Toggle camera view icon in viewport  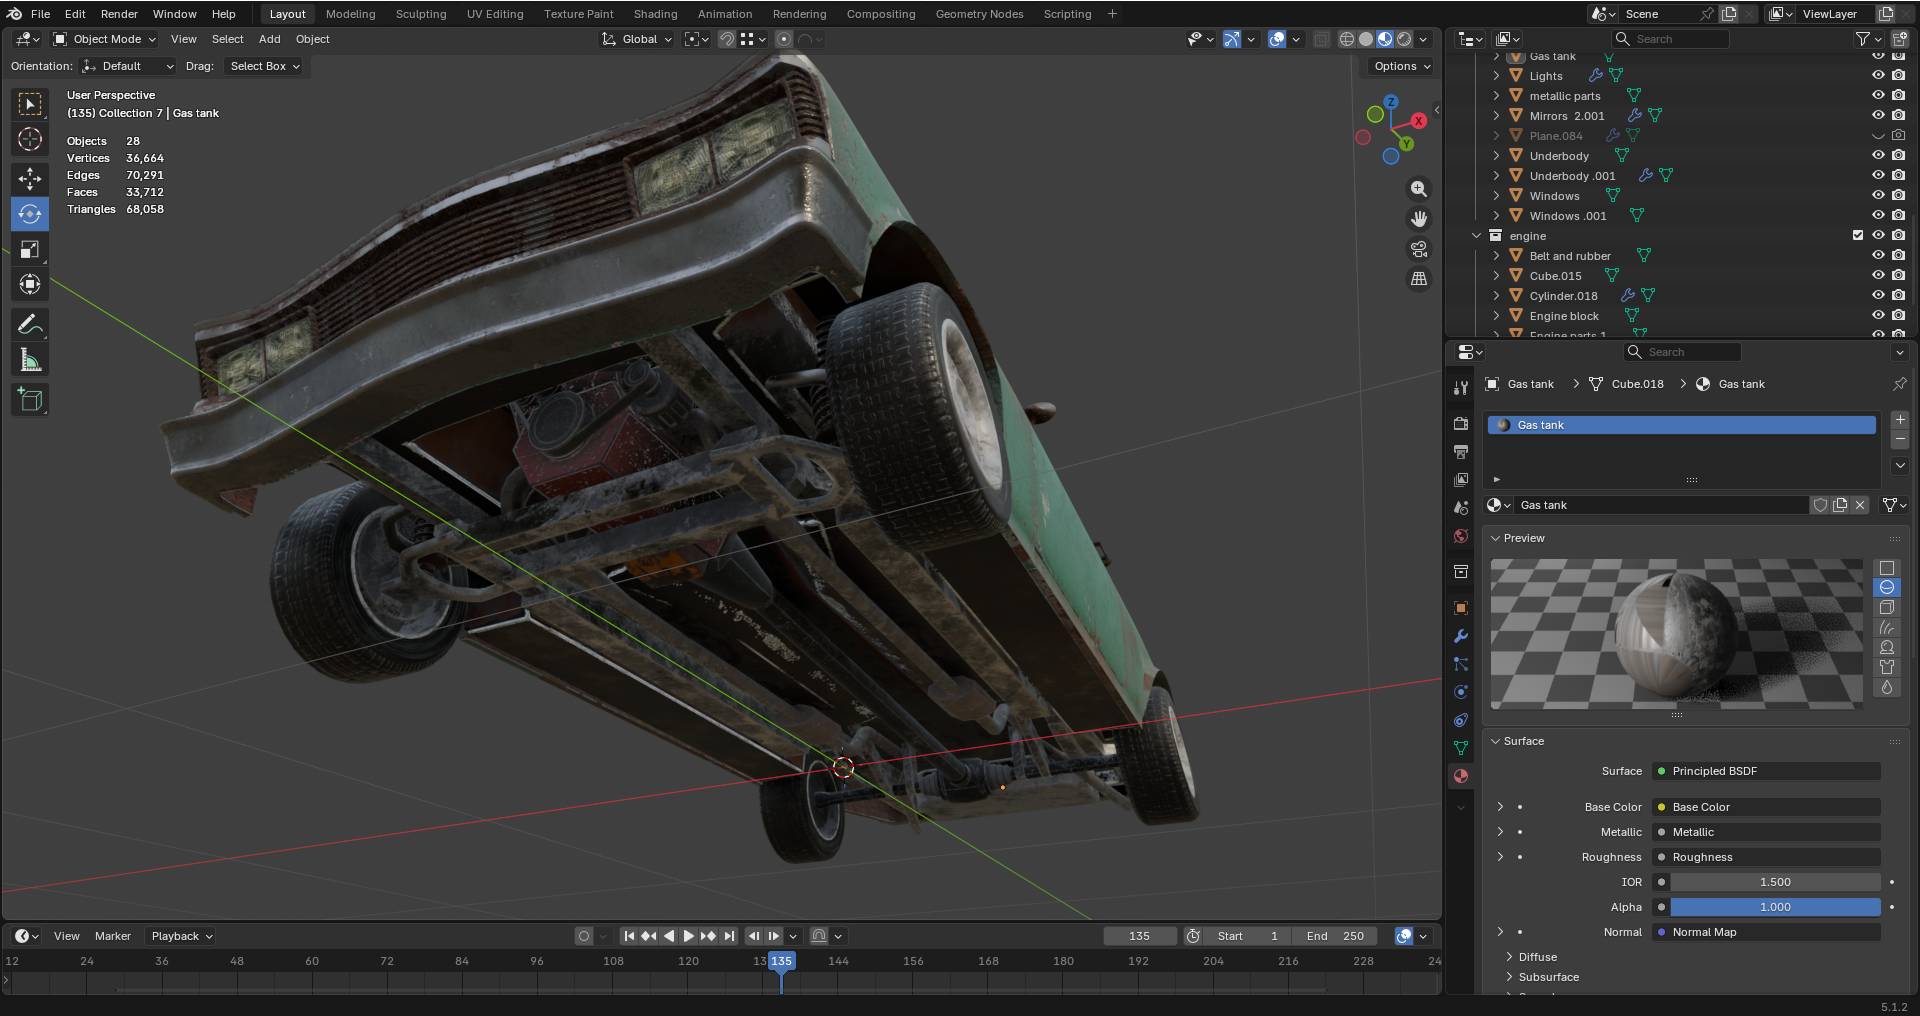(x=1418, y=249)
